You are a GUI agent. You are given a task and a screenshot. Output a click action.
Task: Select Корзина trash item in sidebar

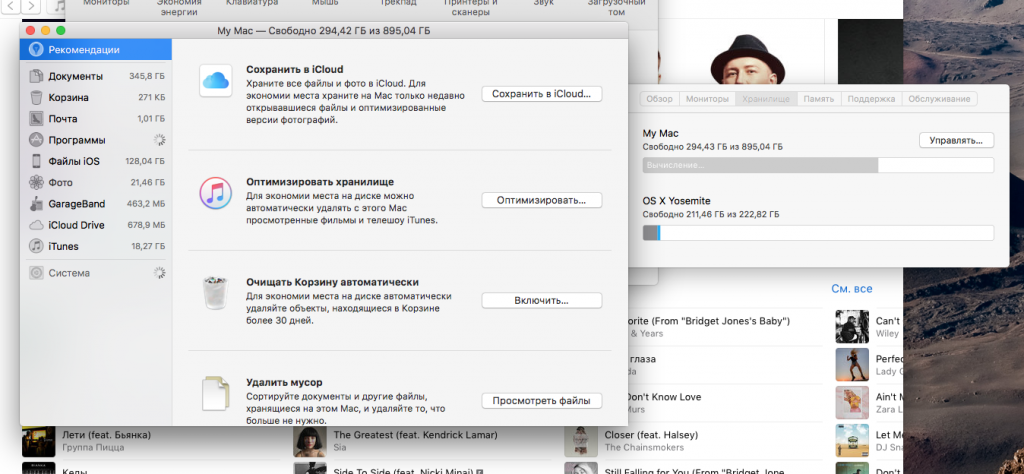click(x=95, y=97)
